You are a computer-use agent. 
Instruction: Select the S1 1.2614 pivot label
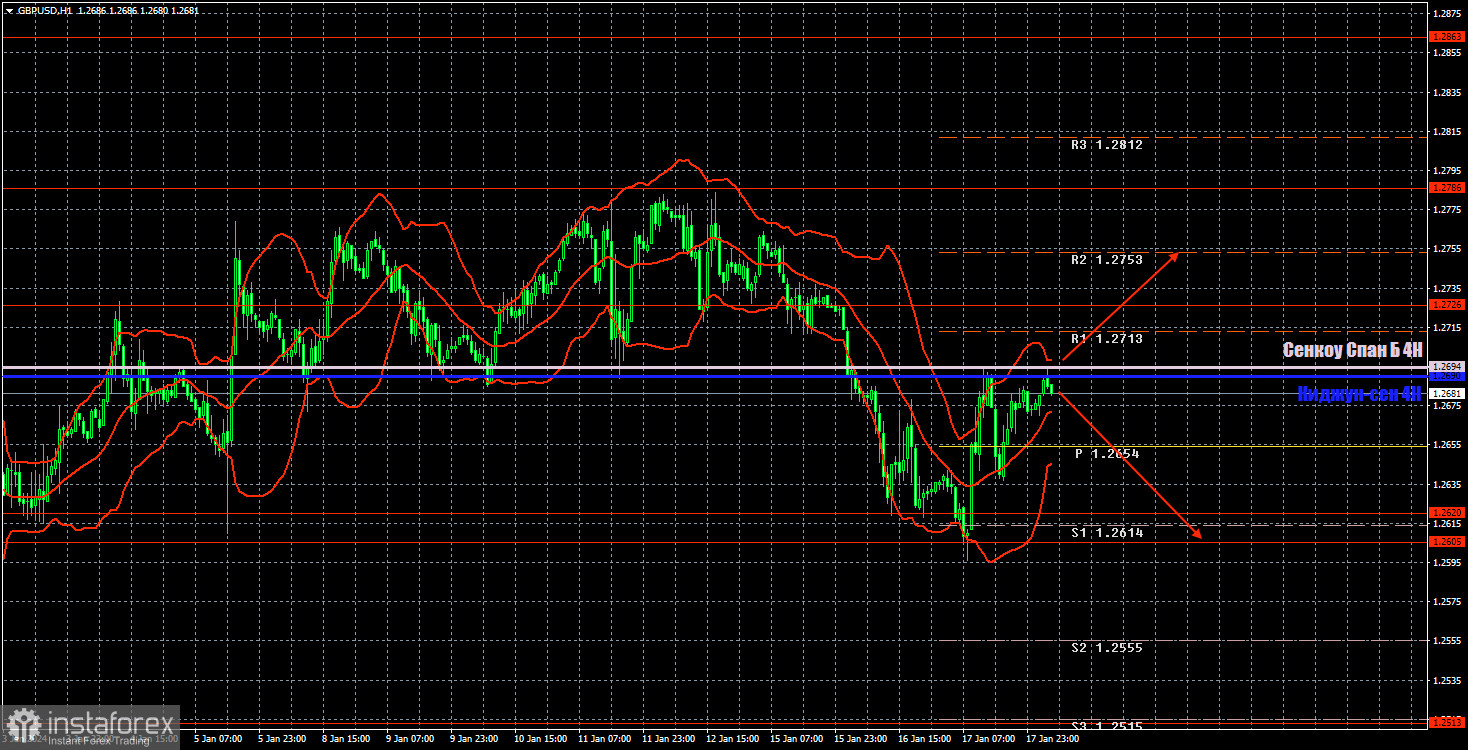pos(1106,533)
